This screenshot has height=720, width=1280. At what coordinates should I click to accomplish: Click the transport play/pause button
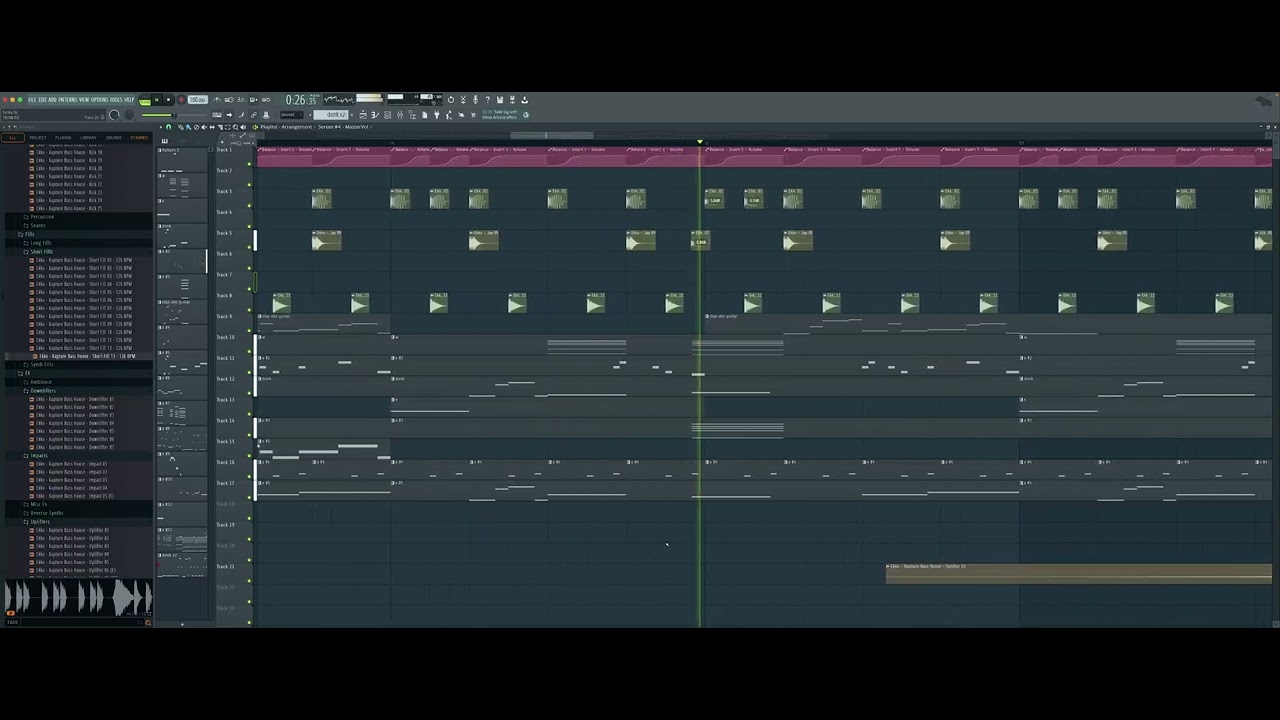156,100
